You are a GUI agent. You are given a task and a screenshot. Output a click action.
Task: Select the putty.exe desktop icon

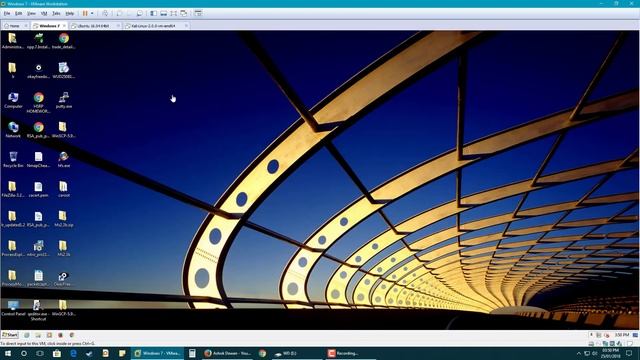pos(64,100)
